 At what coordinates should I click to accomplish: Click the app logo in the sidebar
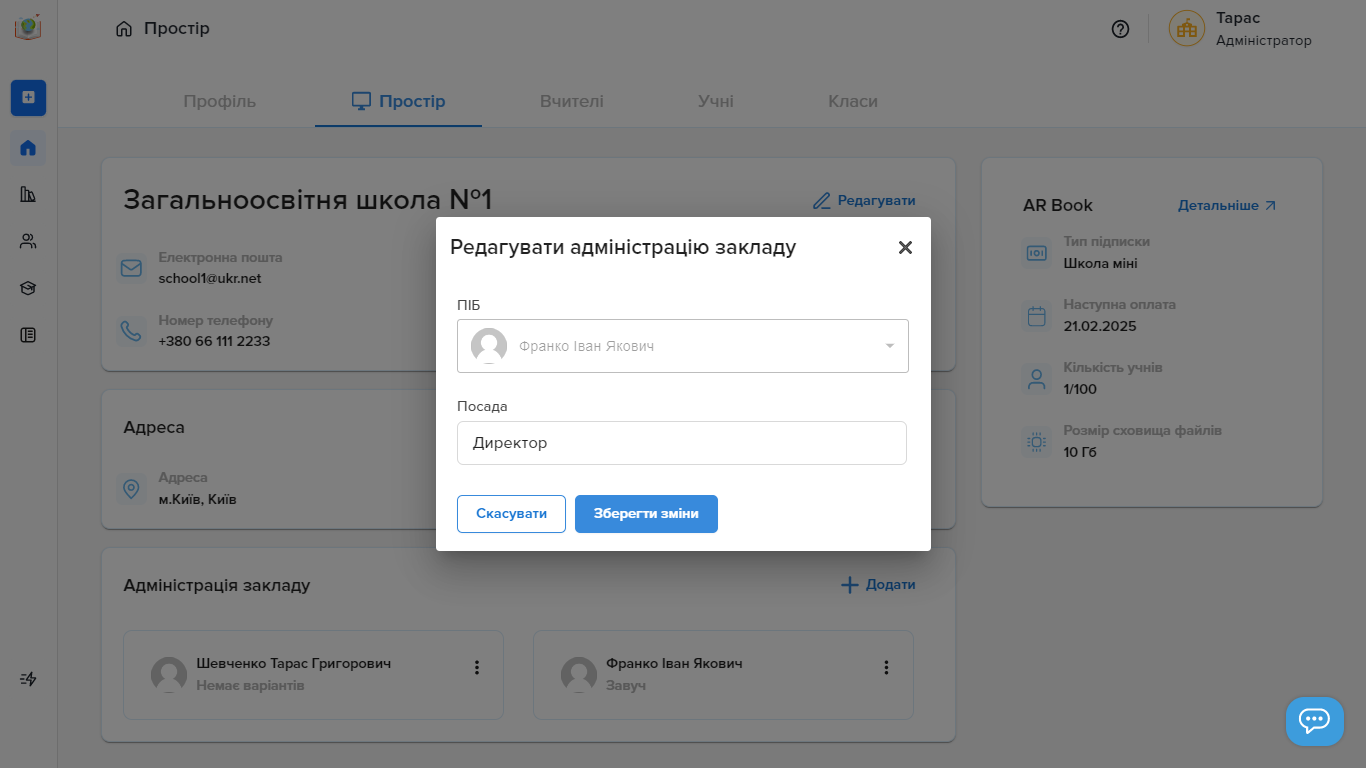pos(28,28)
